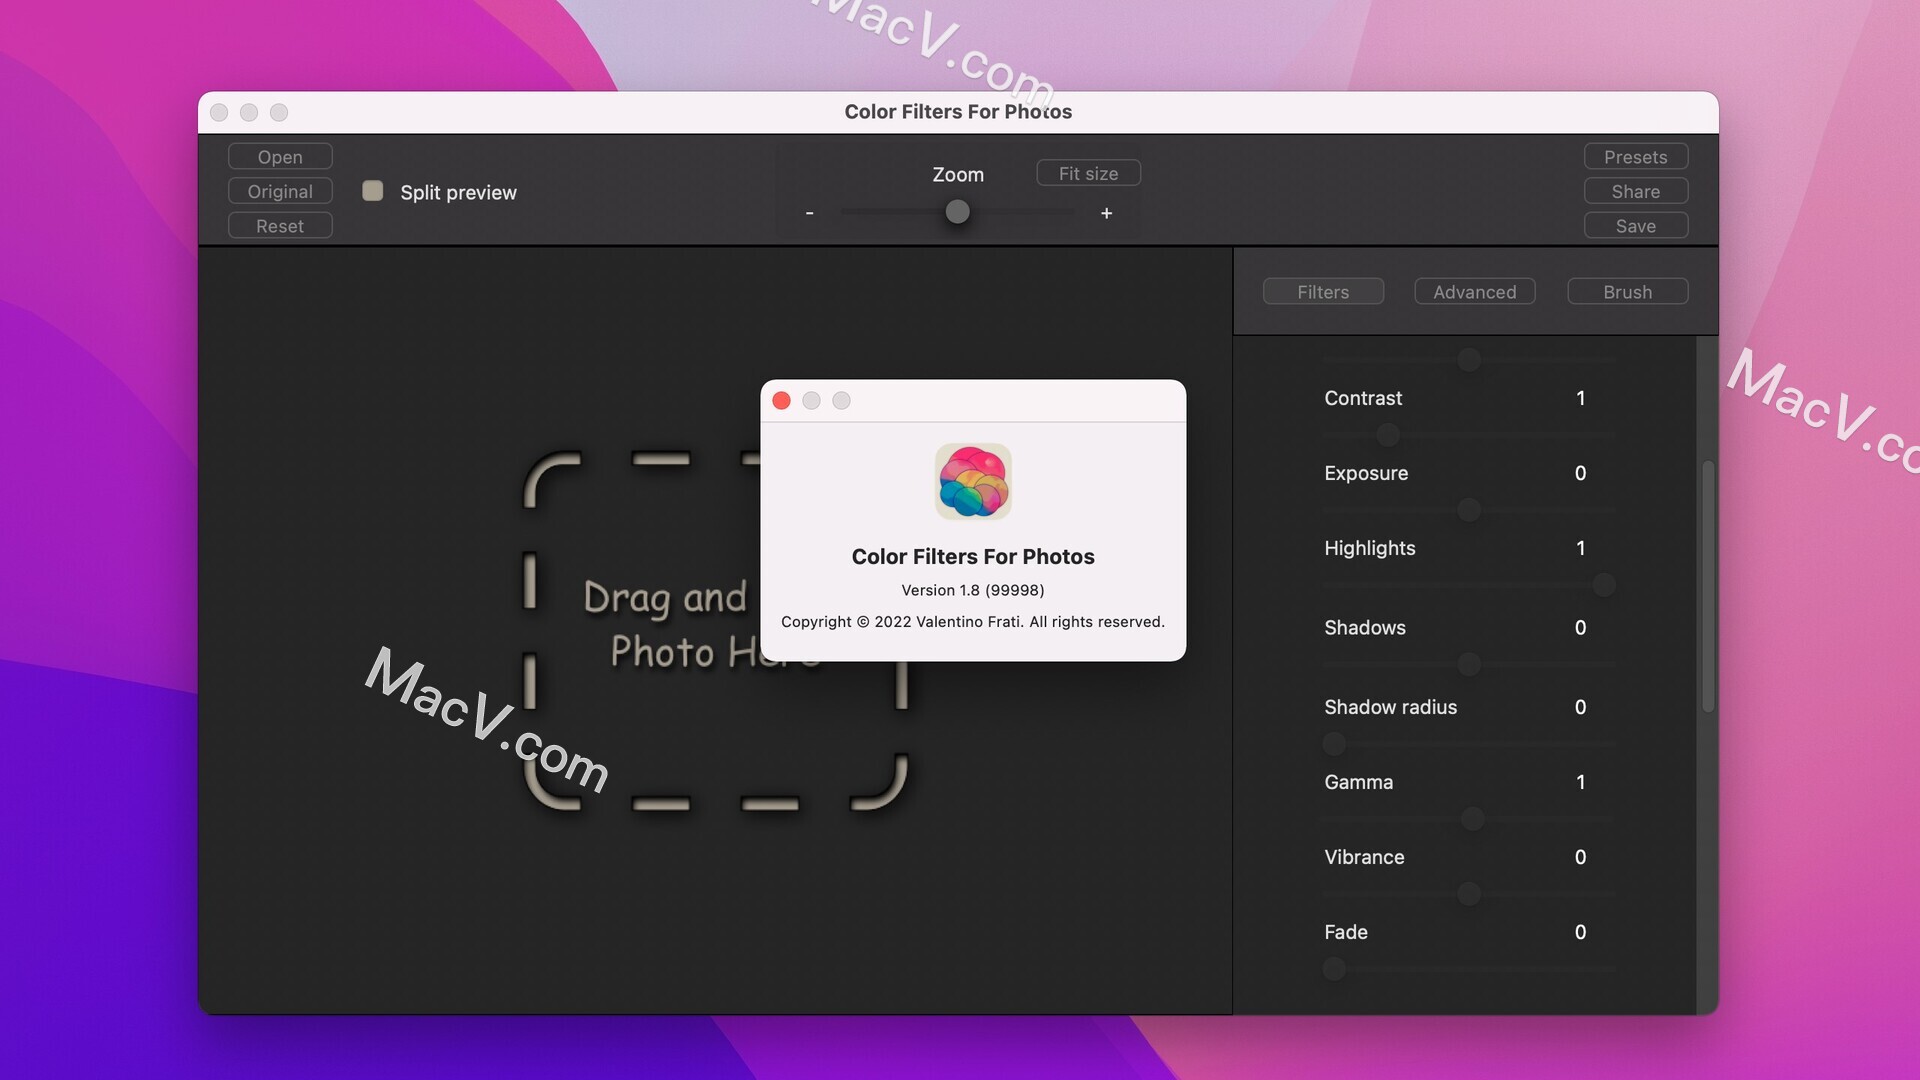Screen dimensions: 1920x1080
Task: Click the Shadows value 0
Action: (x=1580, y=628)
